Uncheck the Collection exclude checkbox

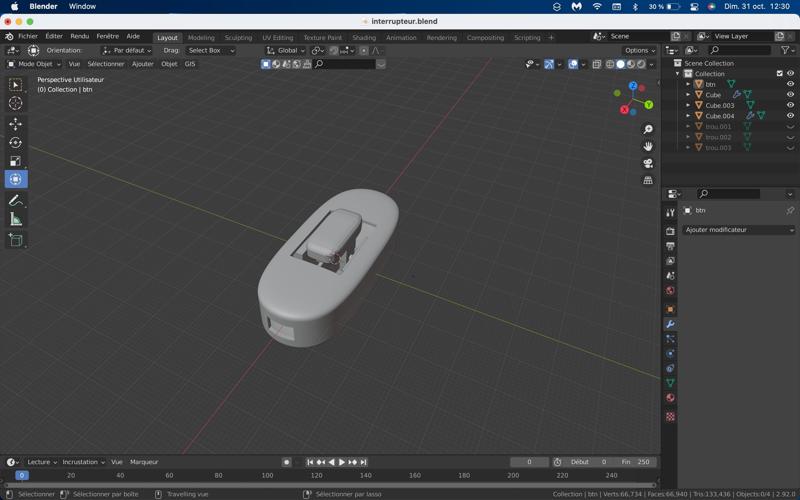[780, 73]
